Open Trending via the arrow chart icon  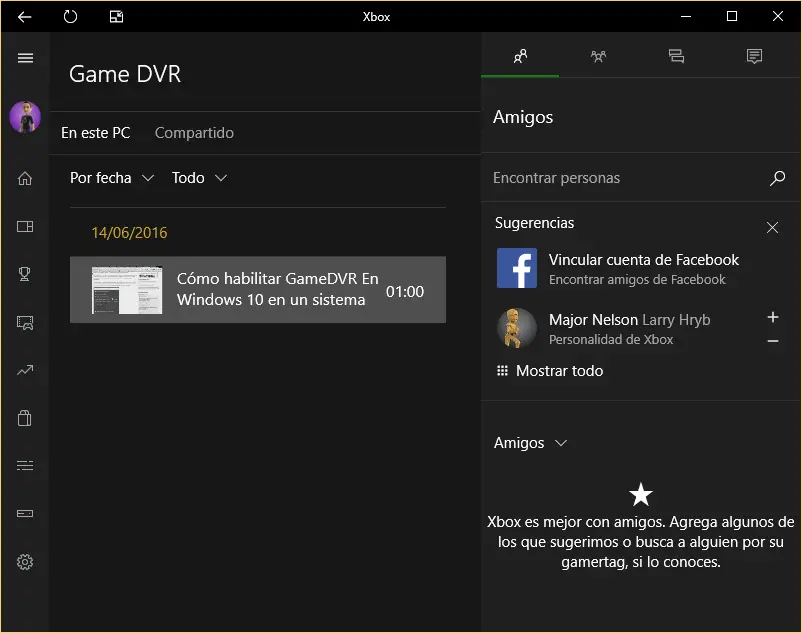(x=25, y=370)
